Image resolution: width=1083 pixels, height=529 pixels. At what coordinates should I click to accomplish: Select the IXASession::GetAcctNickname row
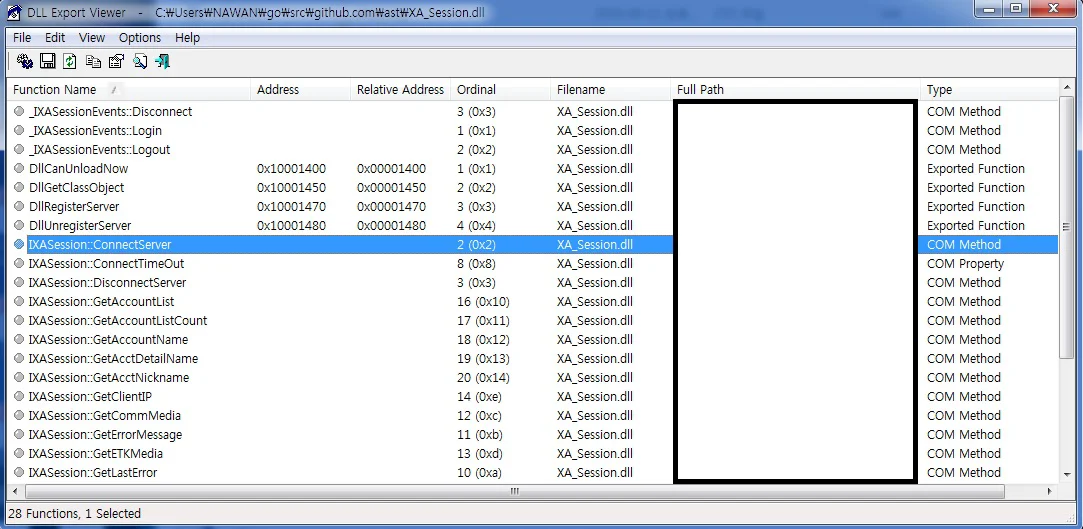click(x=533, y=378)
